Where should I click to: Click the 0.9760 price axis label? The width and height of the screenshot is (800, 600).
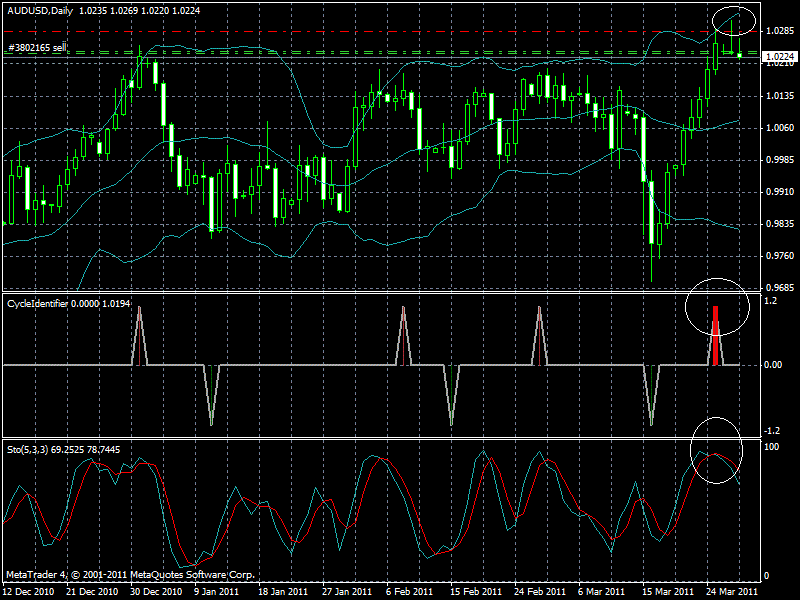[x=780, y=256]
